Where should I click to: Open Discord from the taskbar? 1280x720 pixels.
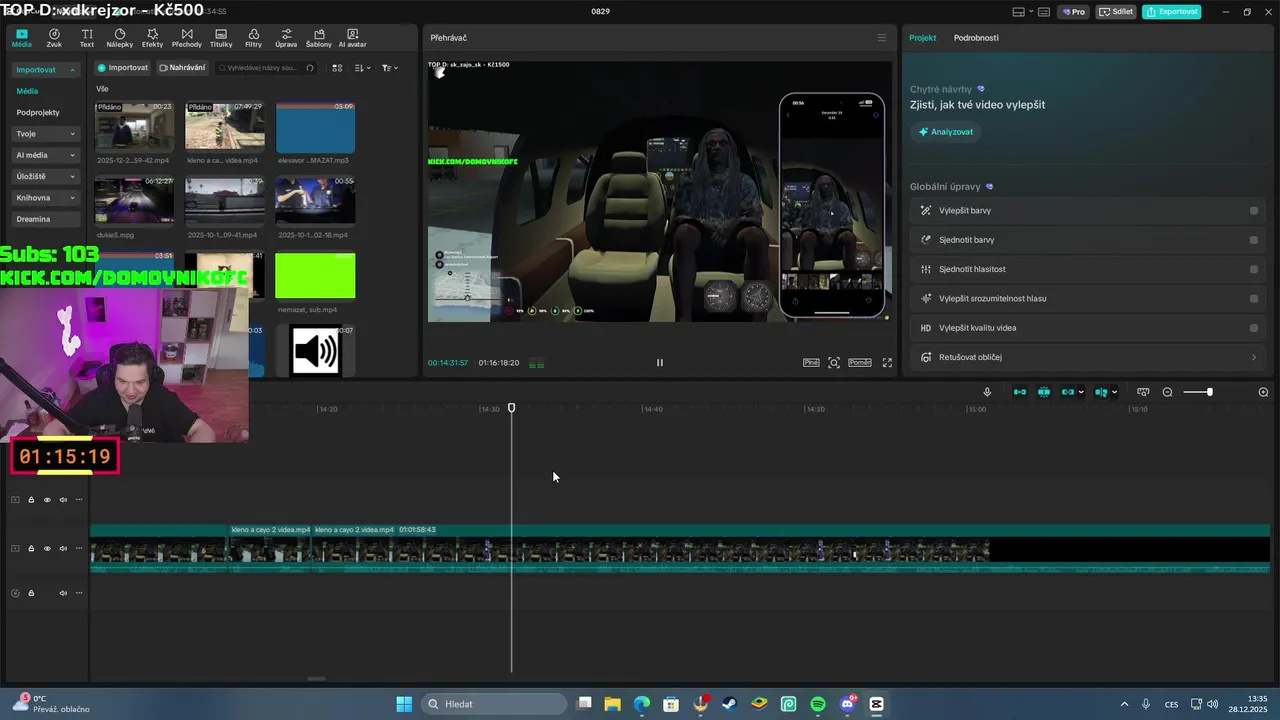pyautogui.click(x=848, y=704)
